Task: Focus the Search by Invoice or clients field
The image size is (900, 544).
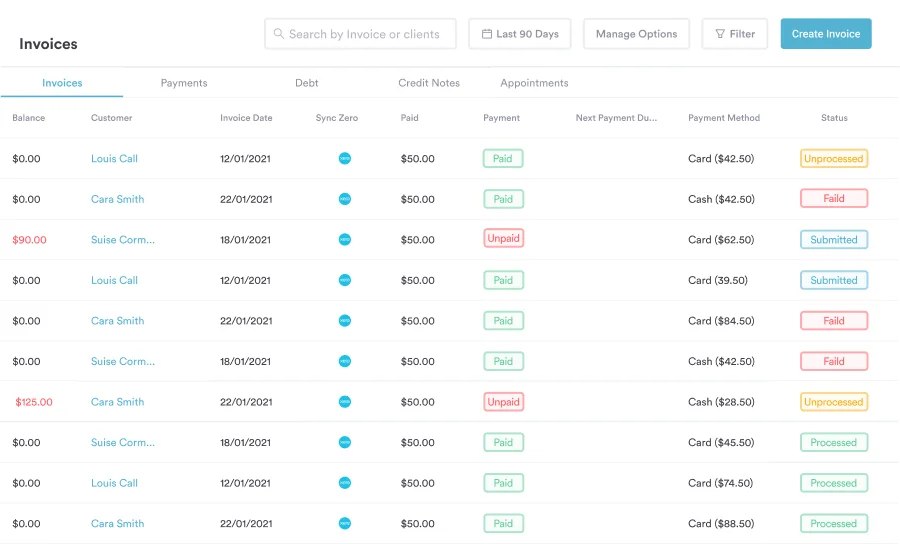Action: [x=365, y=34]
